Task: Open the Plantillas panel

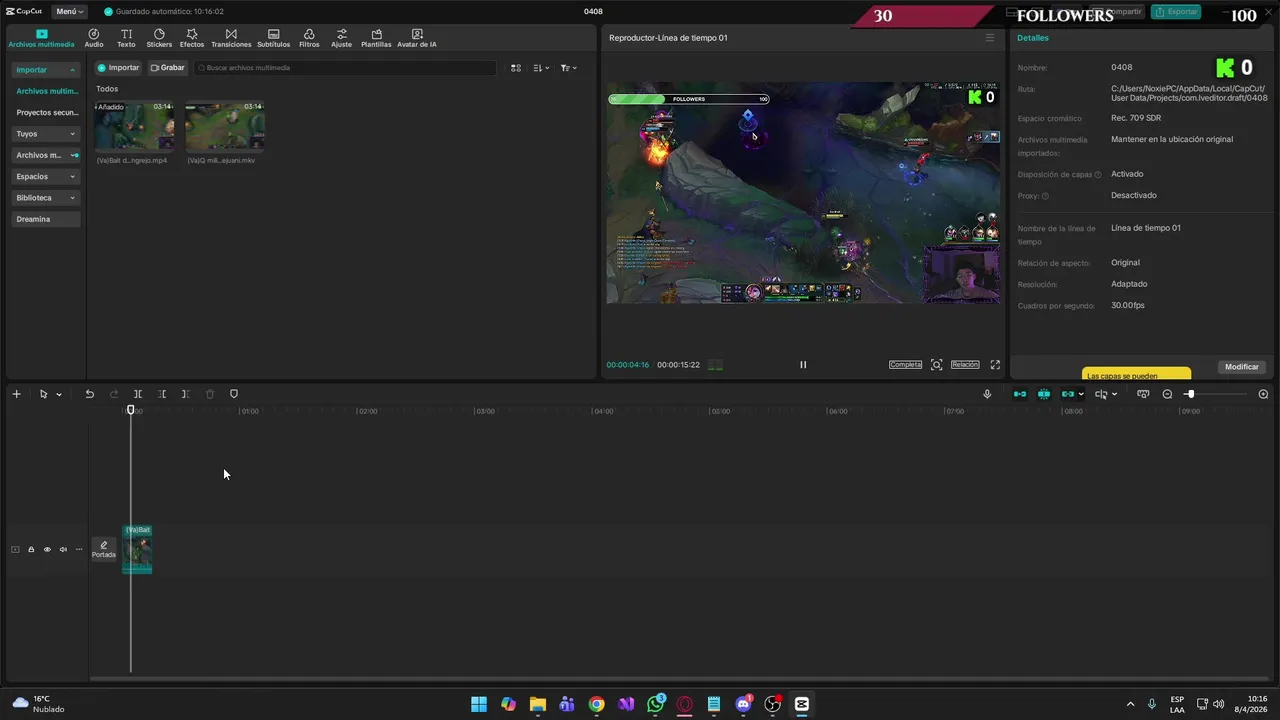Action: coord(376,38)
